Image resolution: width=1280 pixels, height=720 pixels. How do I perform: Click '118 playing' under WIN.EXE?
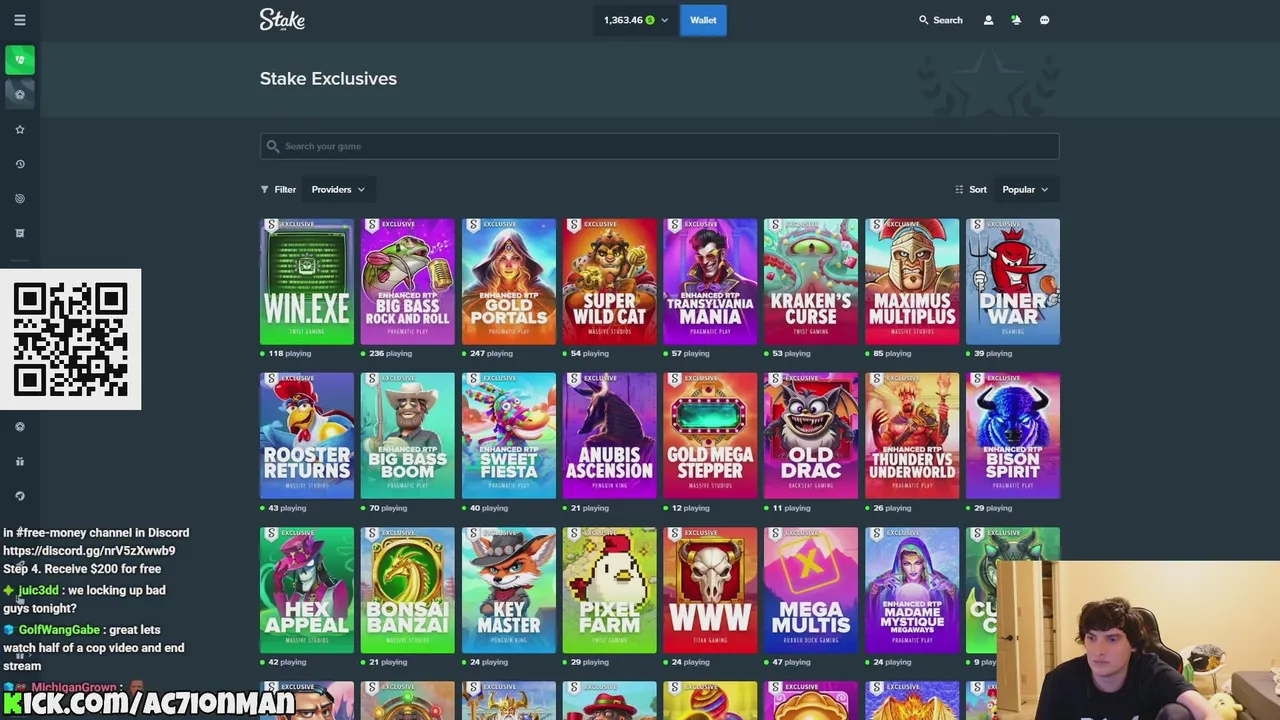290,353
